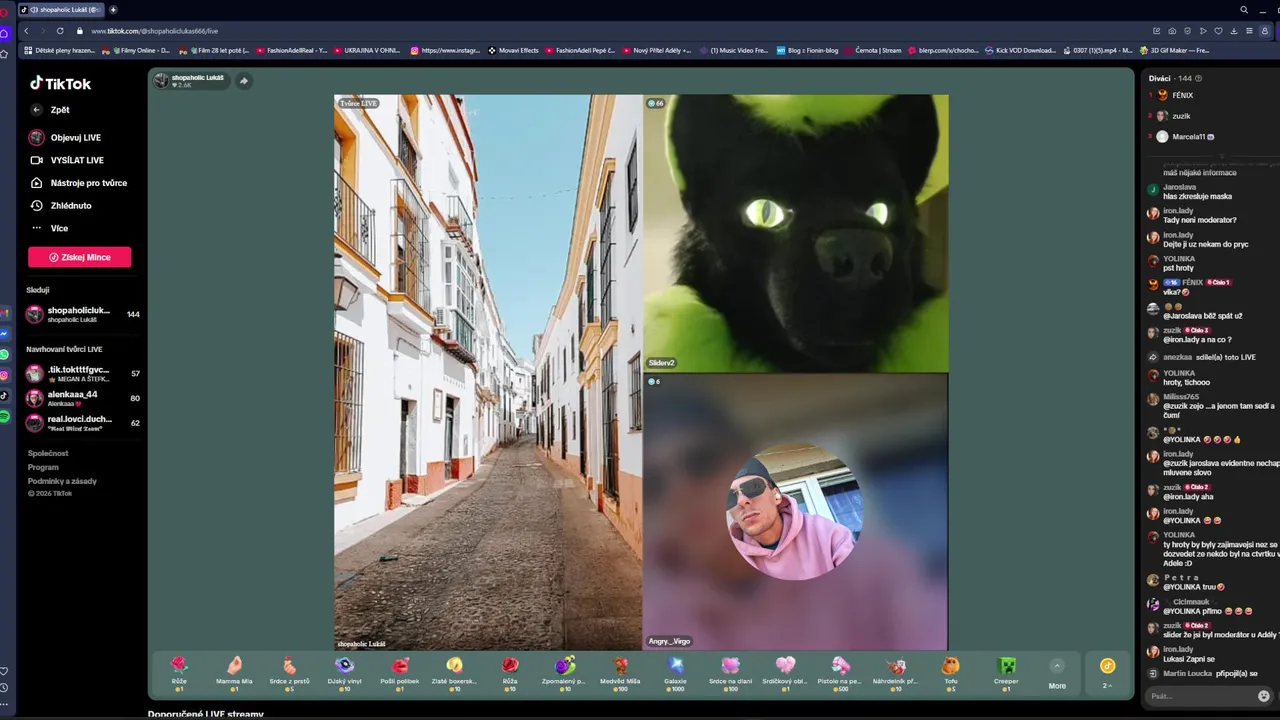
Task: Send the Růže rose gift
Action: coord(179,674)
